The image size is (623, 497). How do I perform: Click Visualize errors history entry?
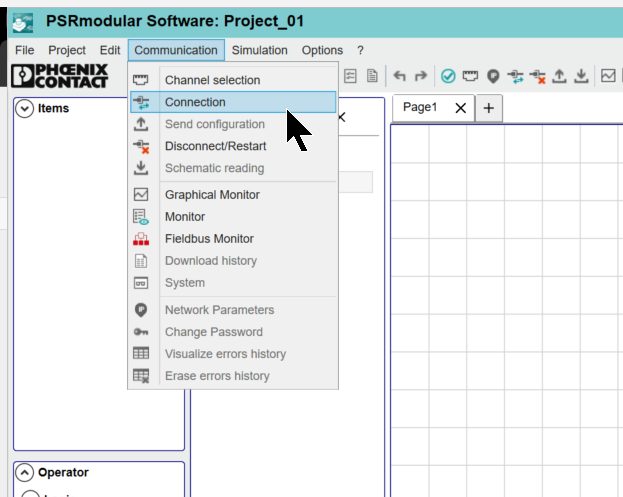coord(233,354)
